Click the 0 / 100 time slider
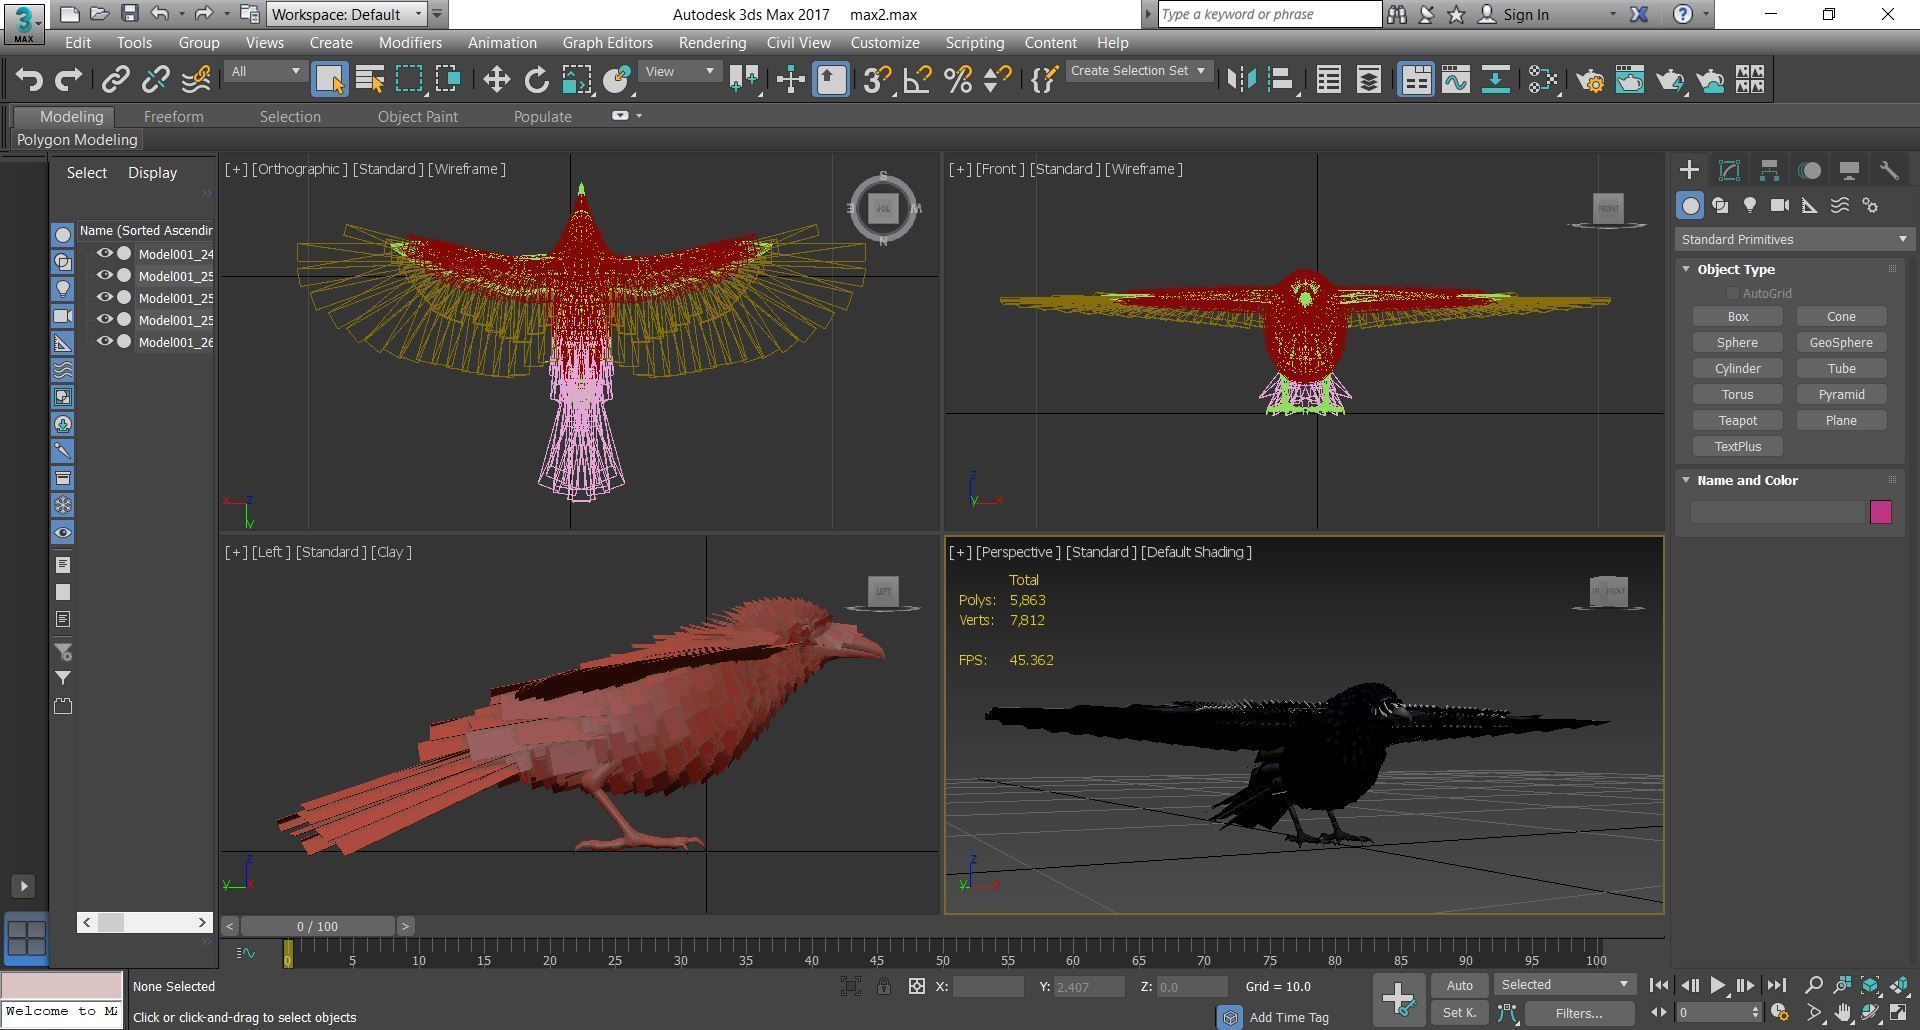 (x=318, y=927)
